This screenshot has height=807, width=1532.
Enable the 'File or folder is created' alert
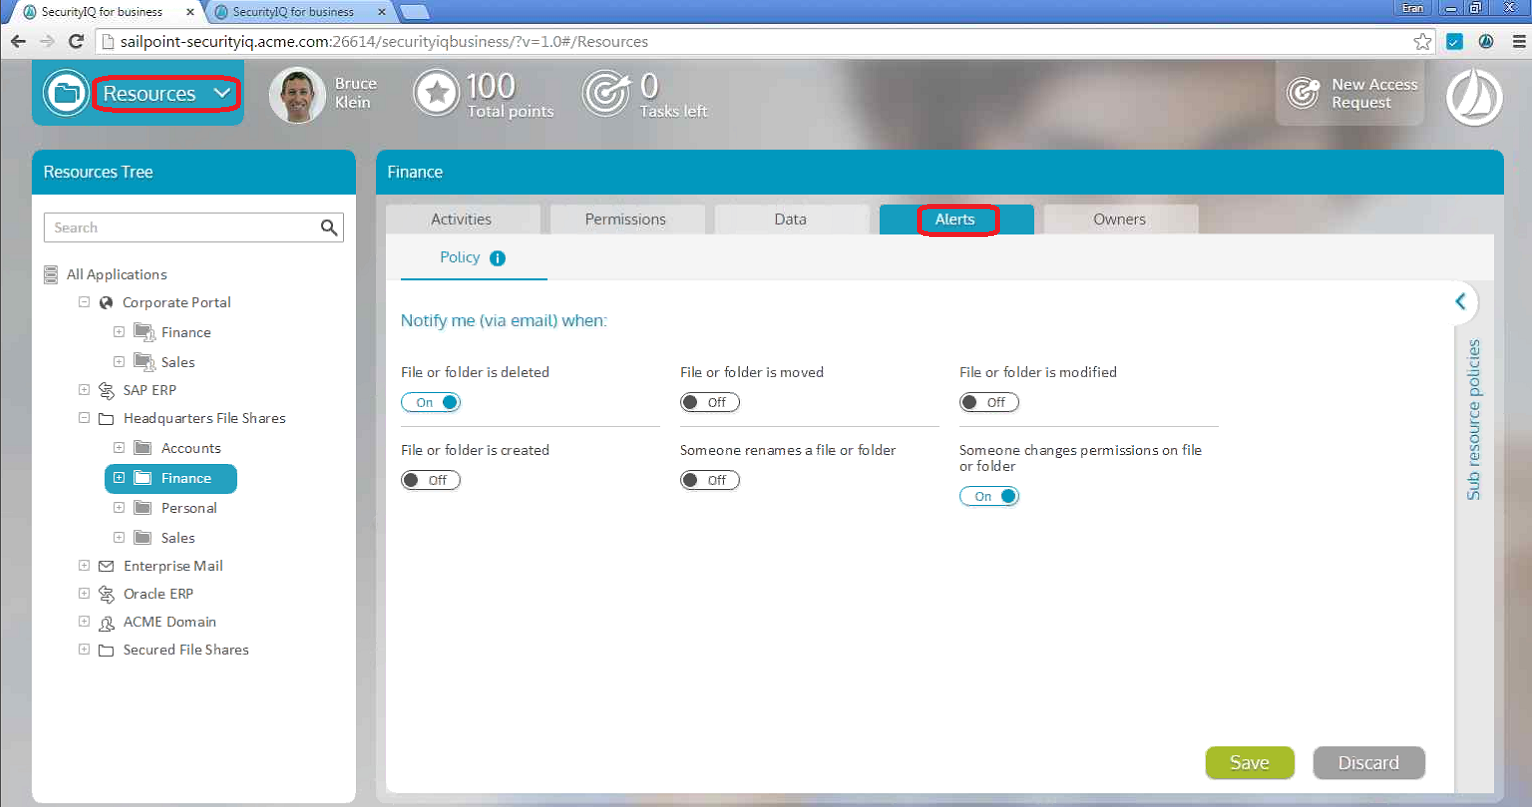pos(431,480)
